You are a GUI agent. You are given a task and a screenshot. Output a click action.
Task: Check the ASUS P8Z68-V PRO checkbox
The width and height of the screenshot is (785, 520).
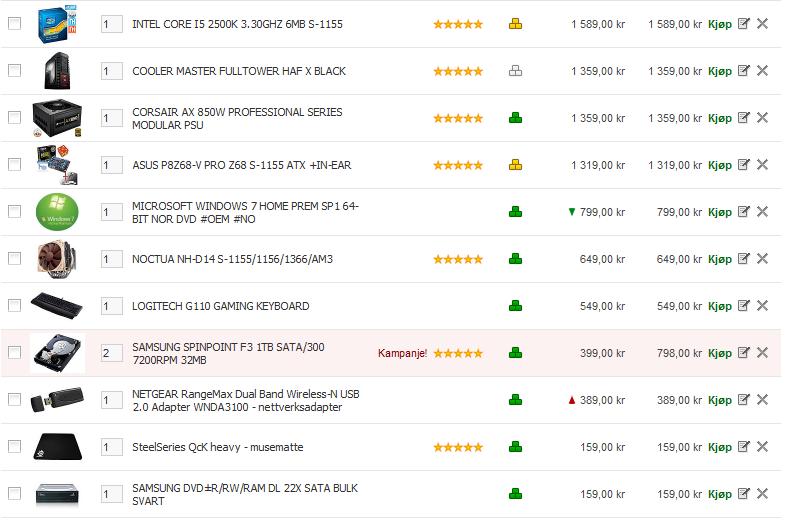click(x=15, y=165)
